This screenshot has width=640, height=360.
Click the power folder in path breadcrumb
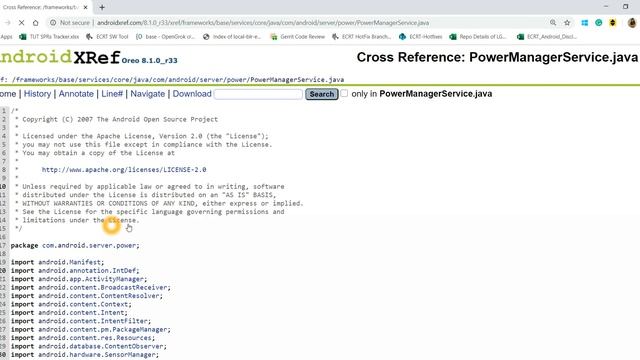(x=236, y=80)
